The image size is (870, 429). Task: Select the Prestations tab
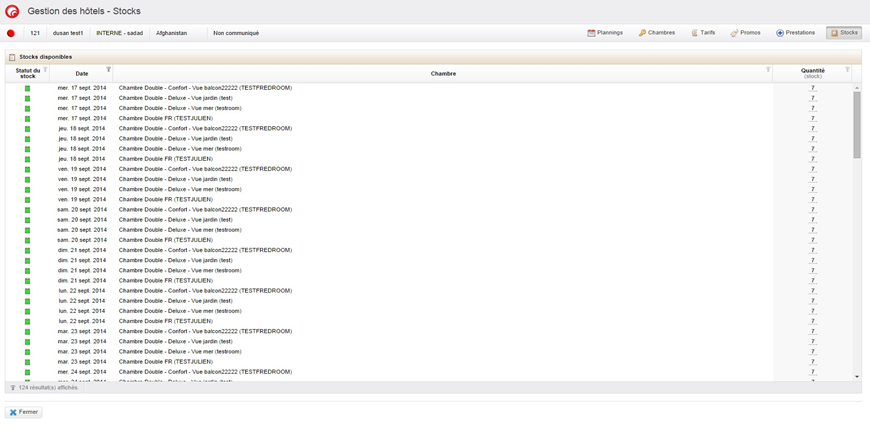[795, 33]
